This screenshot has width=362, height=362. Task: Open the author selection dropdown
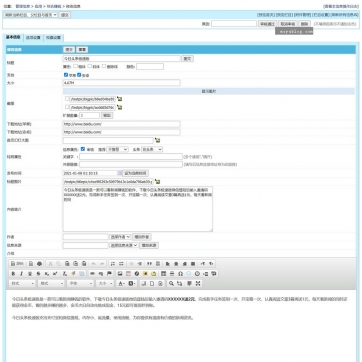(120, 237)
